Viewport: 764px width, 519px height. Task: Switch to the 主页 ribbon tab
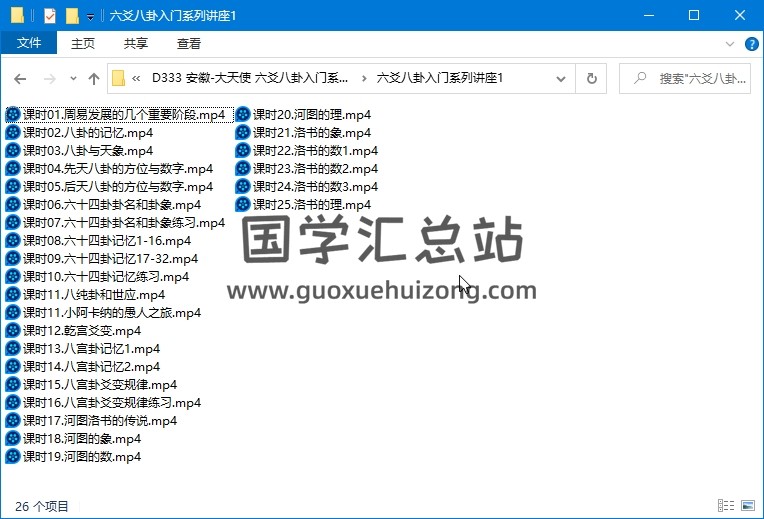(x=83, y=43)
